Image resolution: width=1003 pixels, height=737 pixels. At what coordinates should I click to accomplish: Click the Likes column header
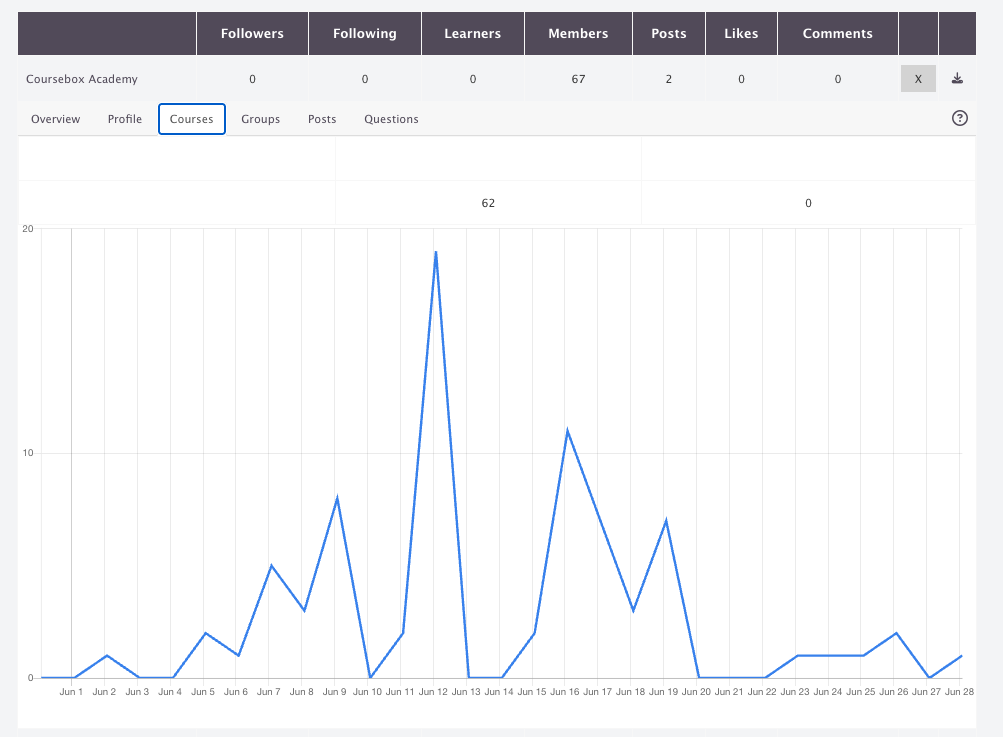741,33
